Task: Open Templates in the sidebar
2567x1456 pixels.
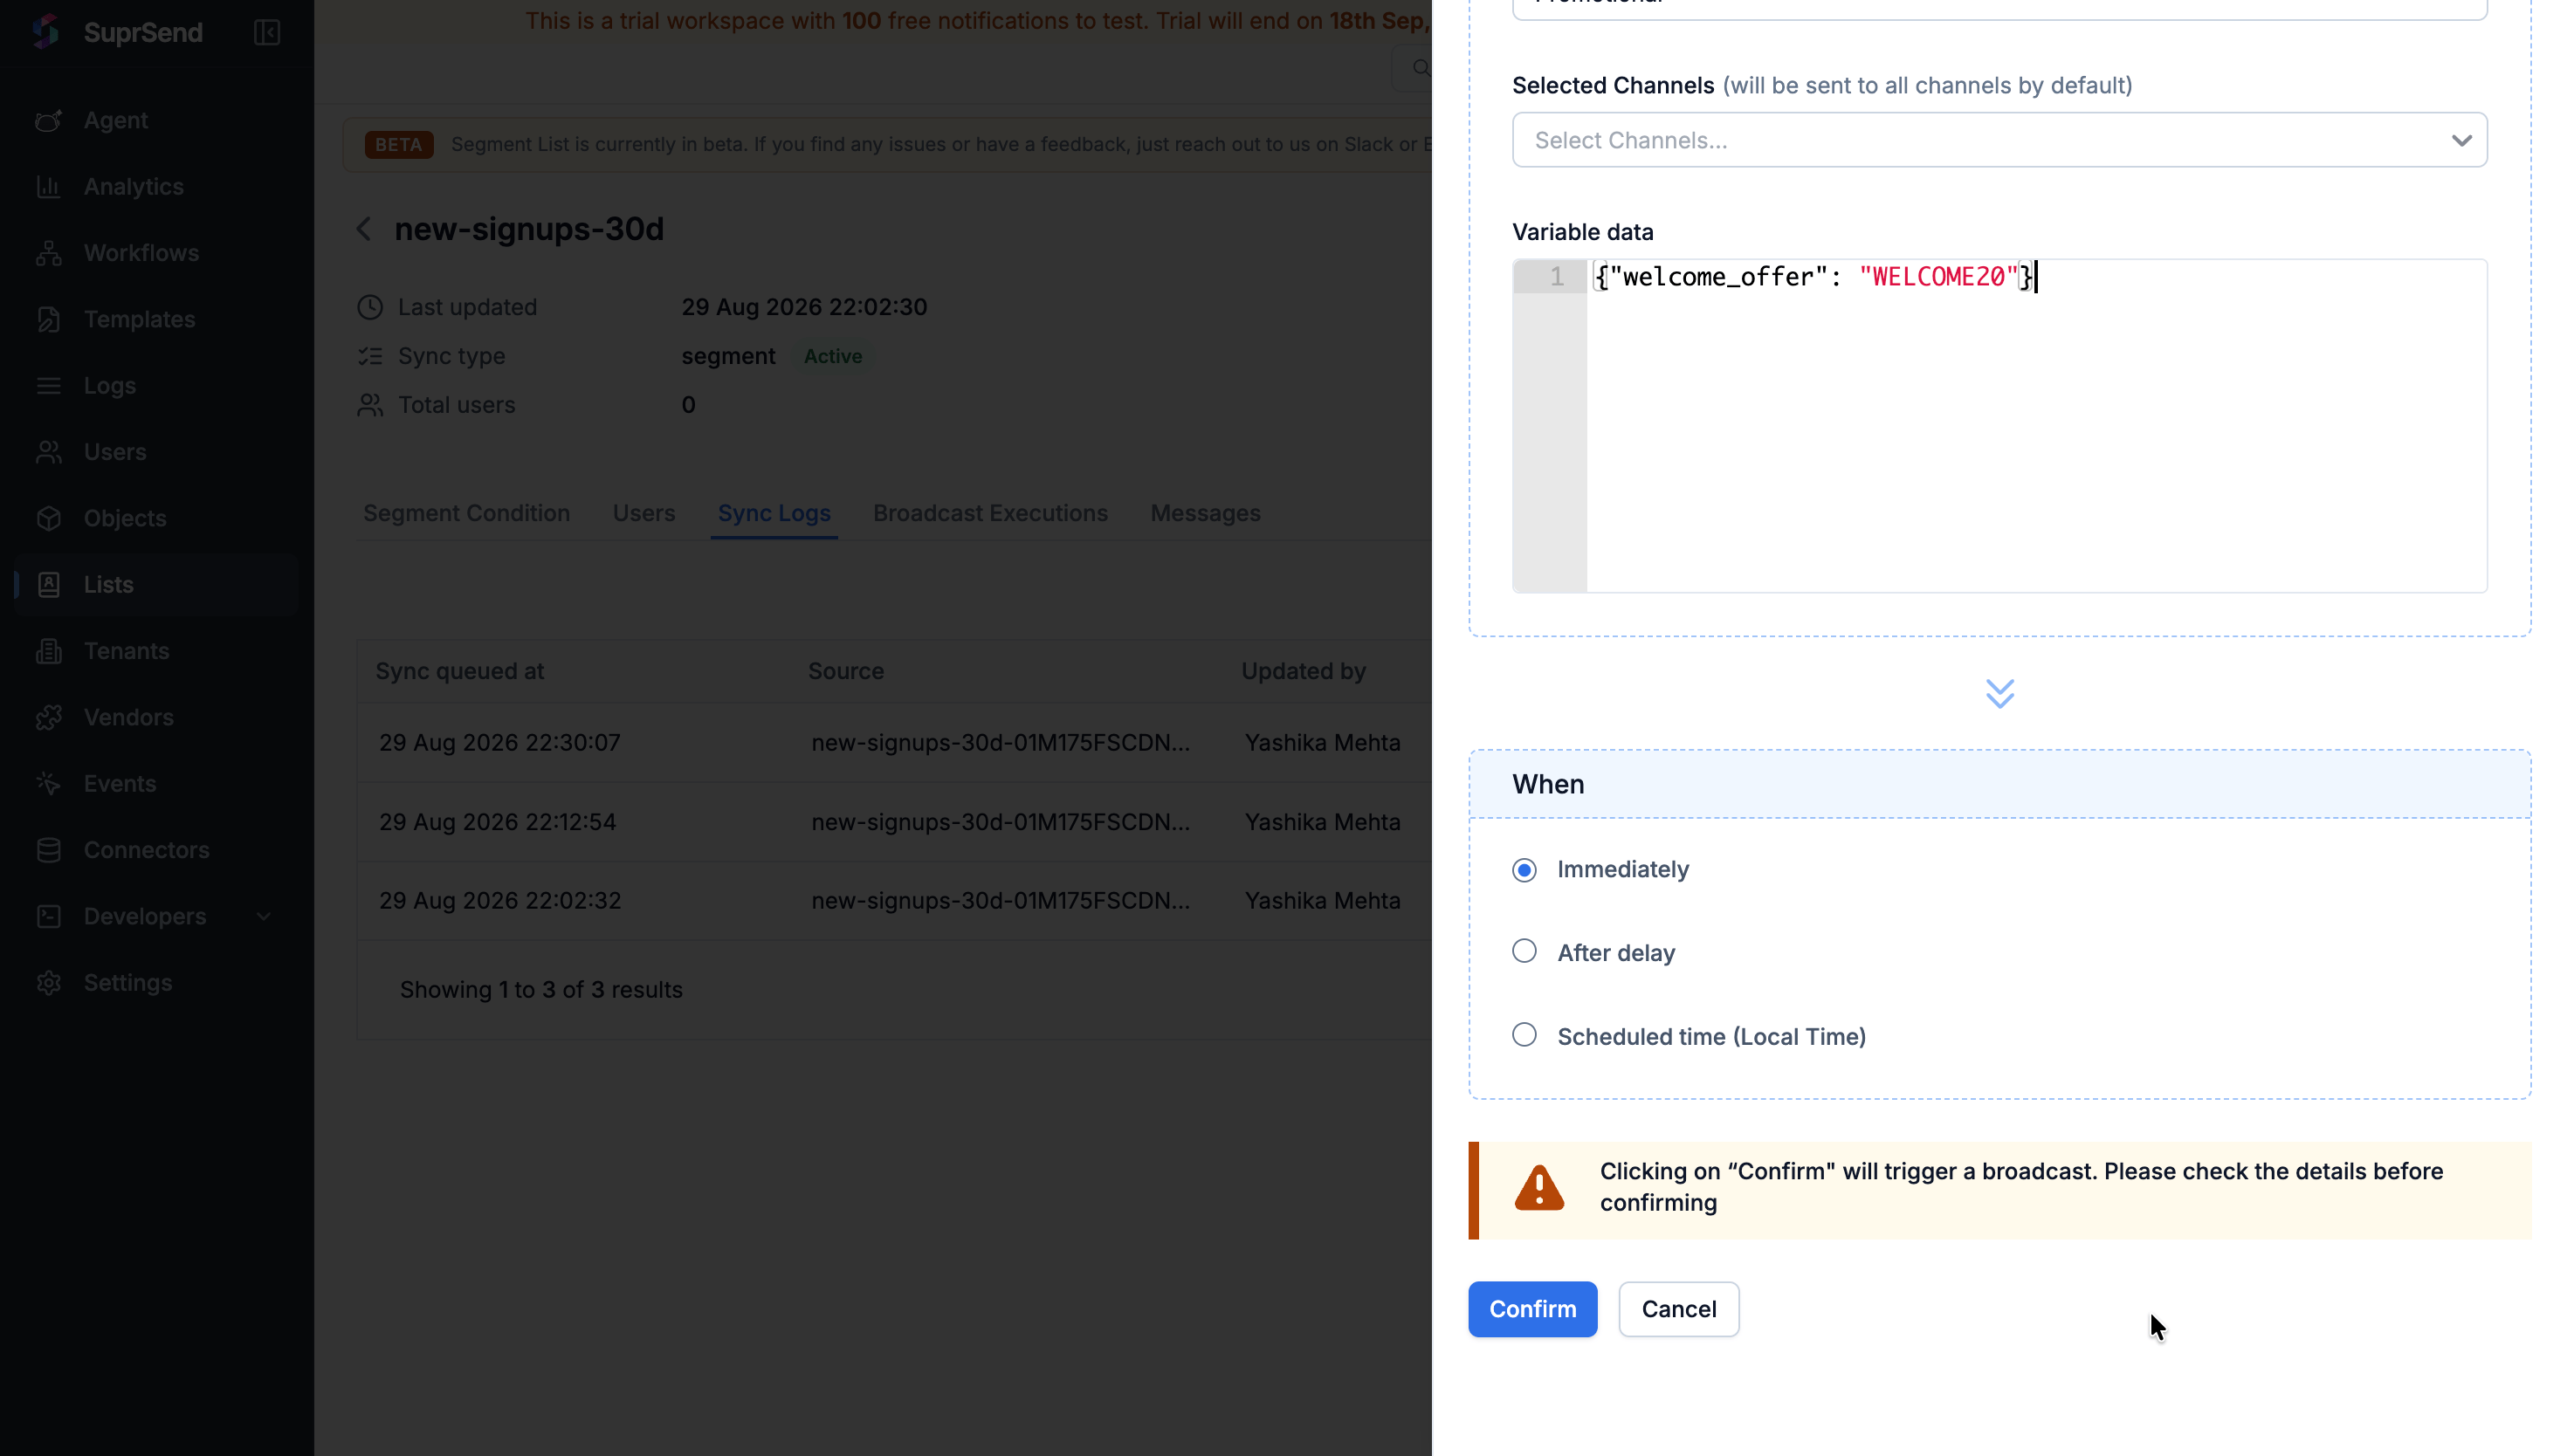Action: click(x=139, y=319)
